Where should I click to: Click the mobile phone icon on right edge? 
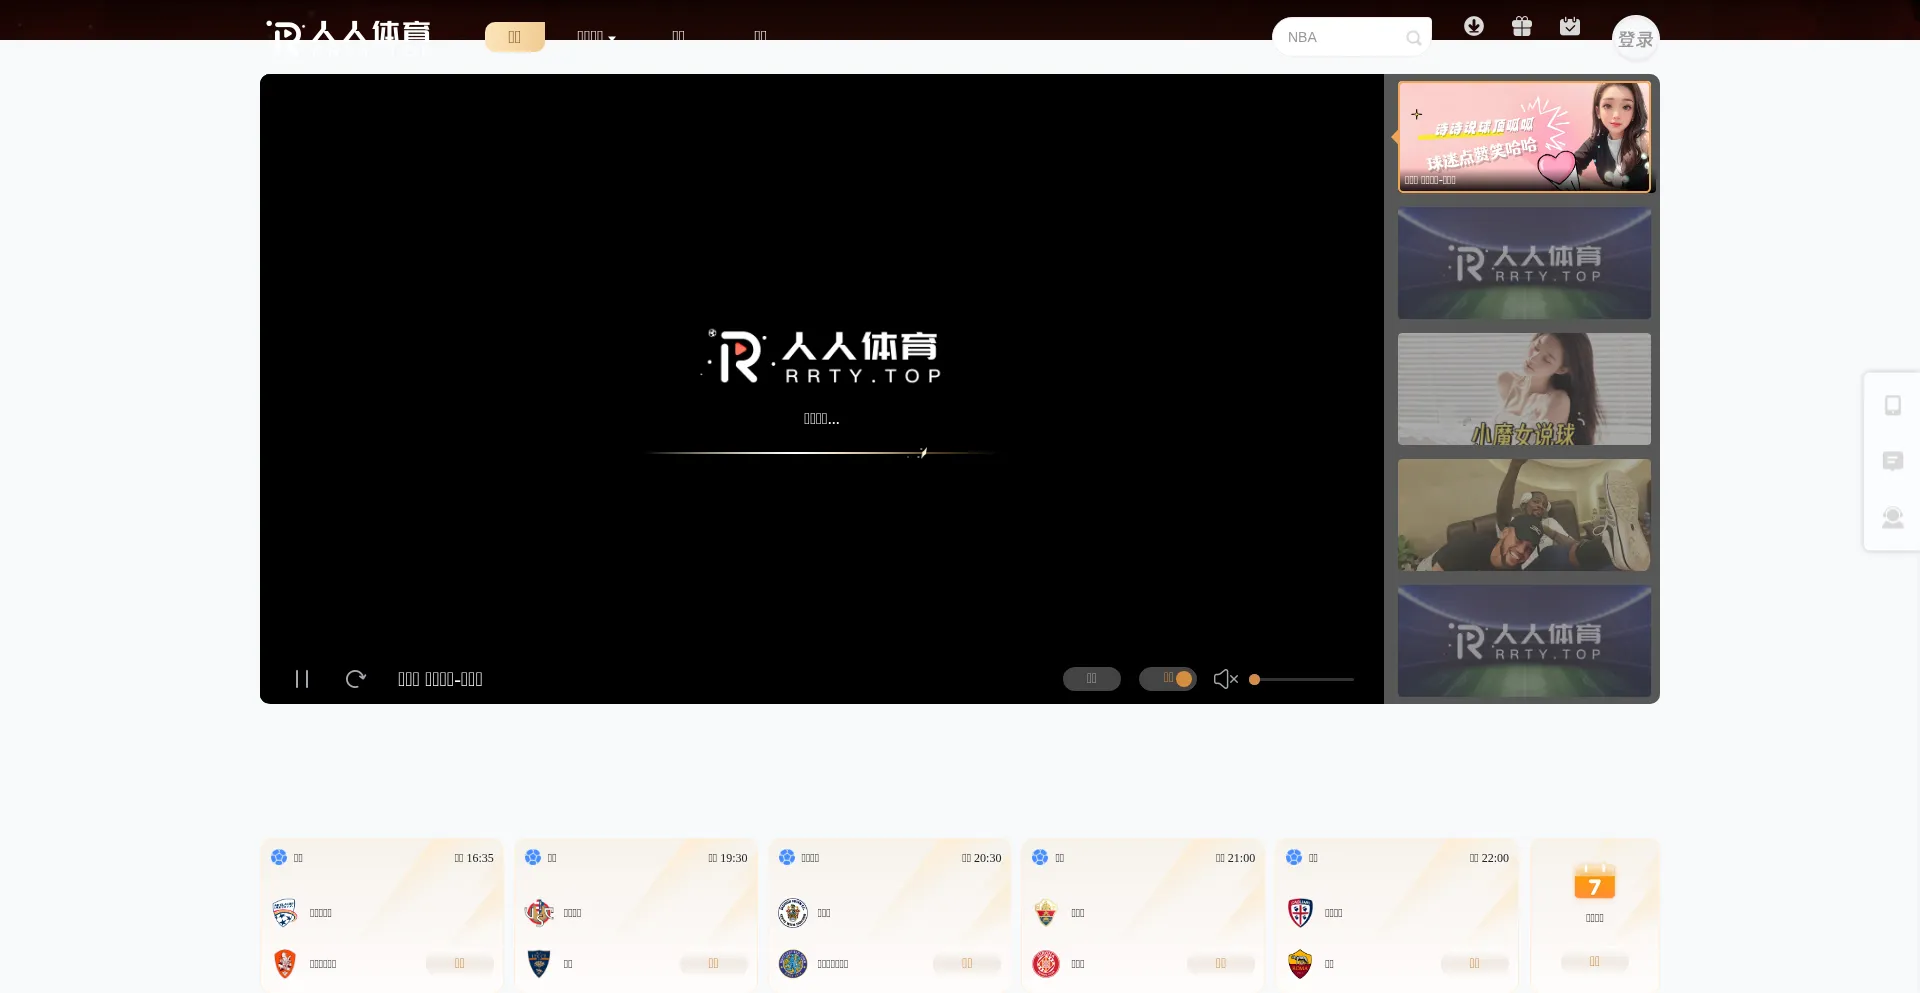[x=1893, y=405]
